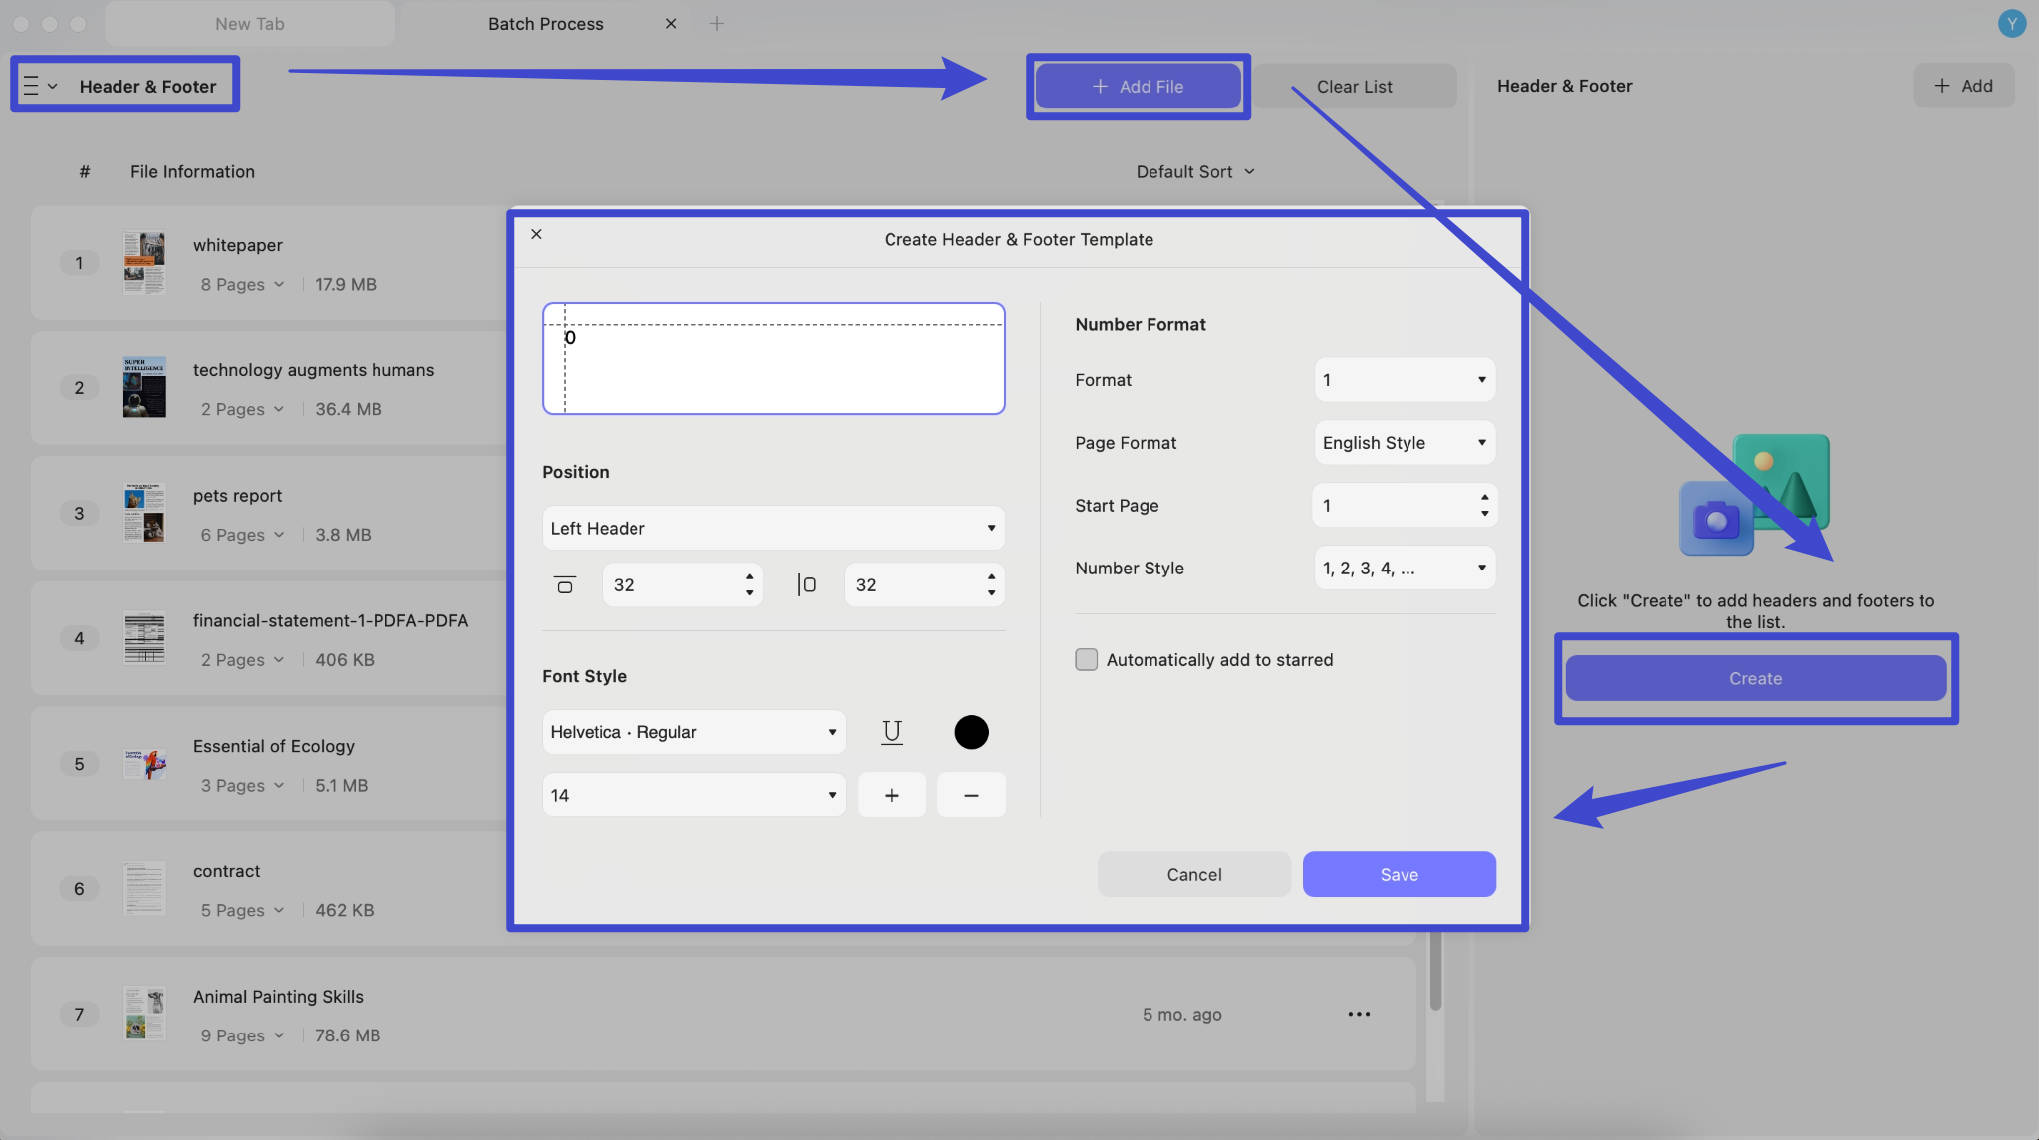
Task: Close the Create Header & Footer Template dialog
Action: (x=536, y=234)
